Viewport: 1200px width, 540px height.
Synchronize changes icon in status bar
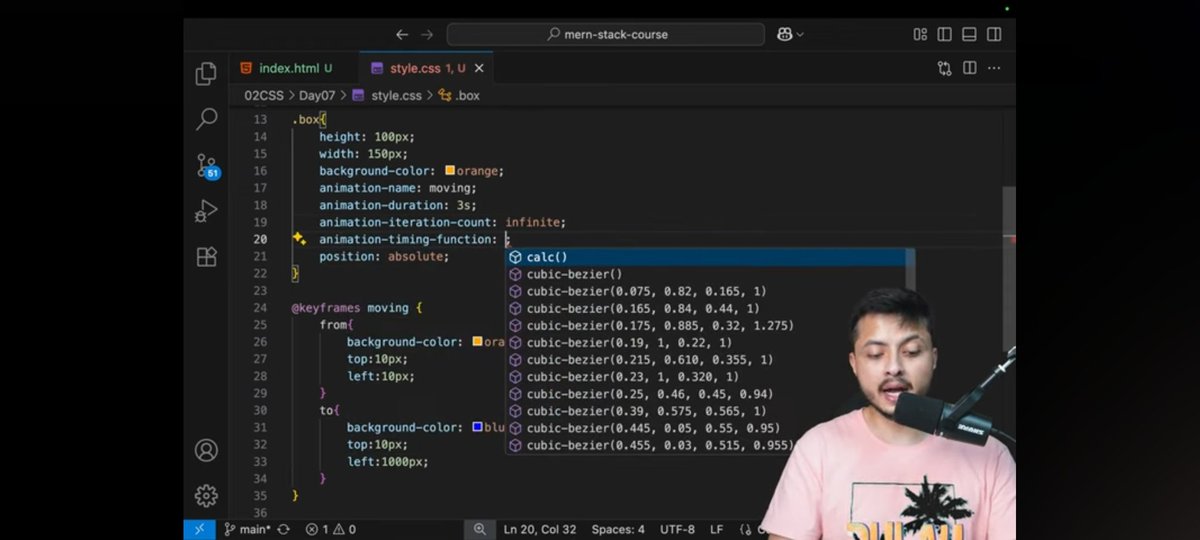pyautogui.click(x=283, y=529)
